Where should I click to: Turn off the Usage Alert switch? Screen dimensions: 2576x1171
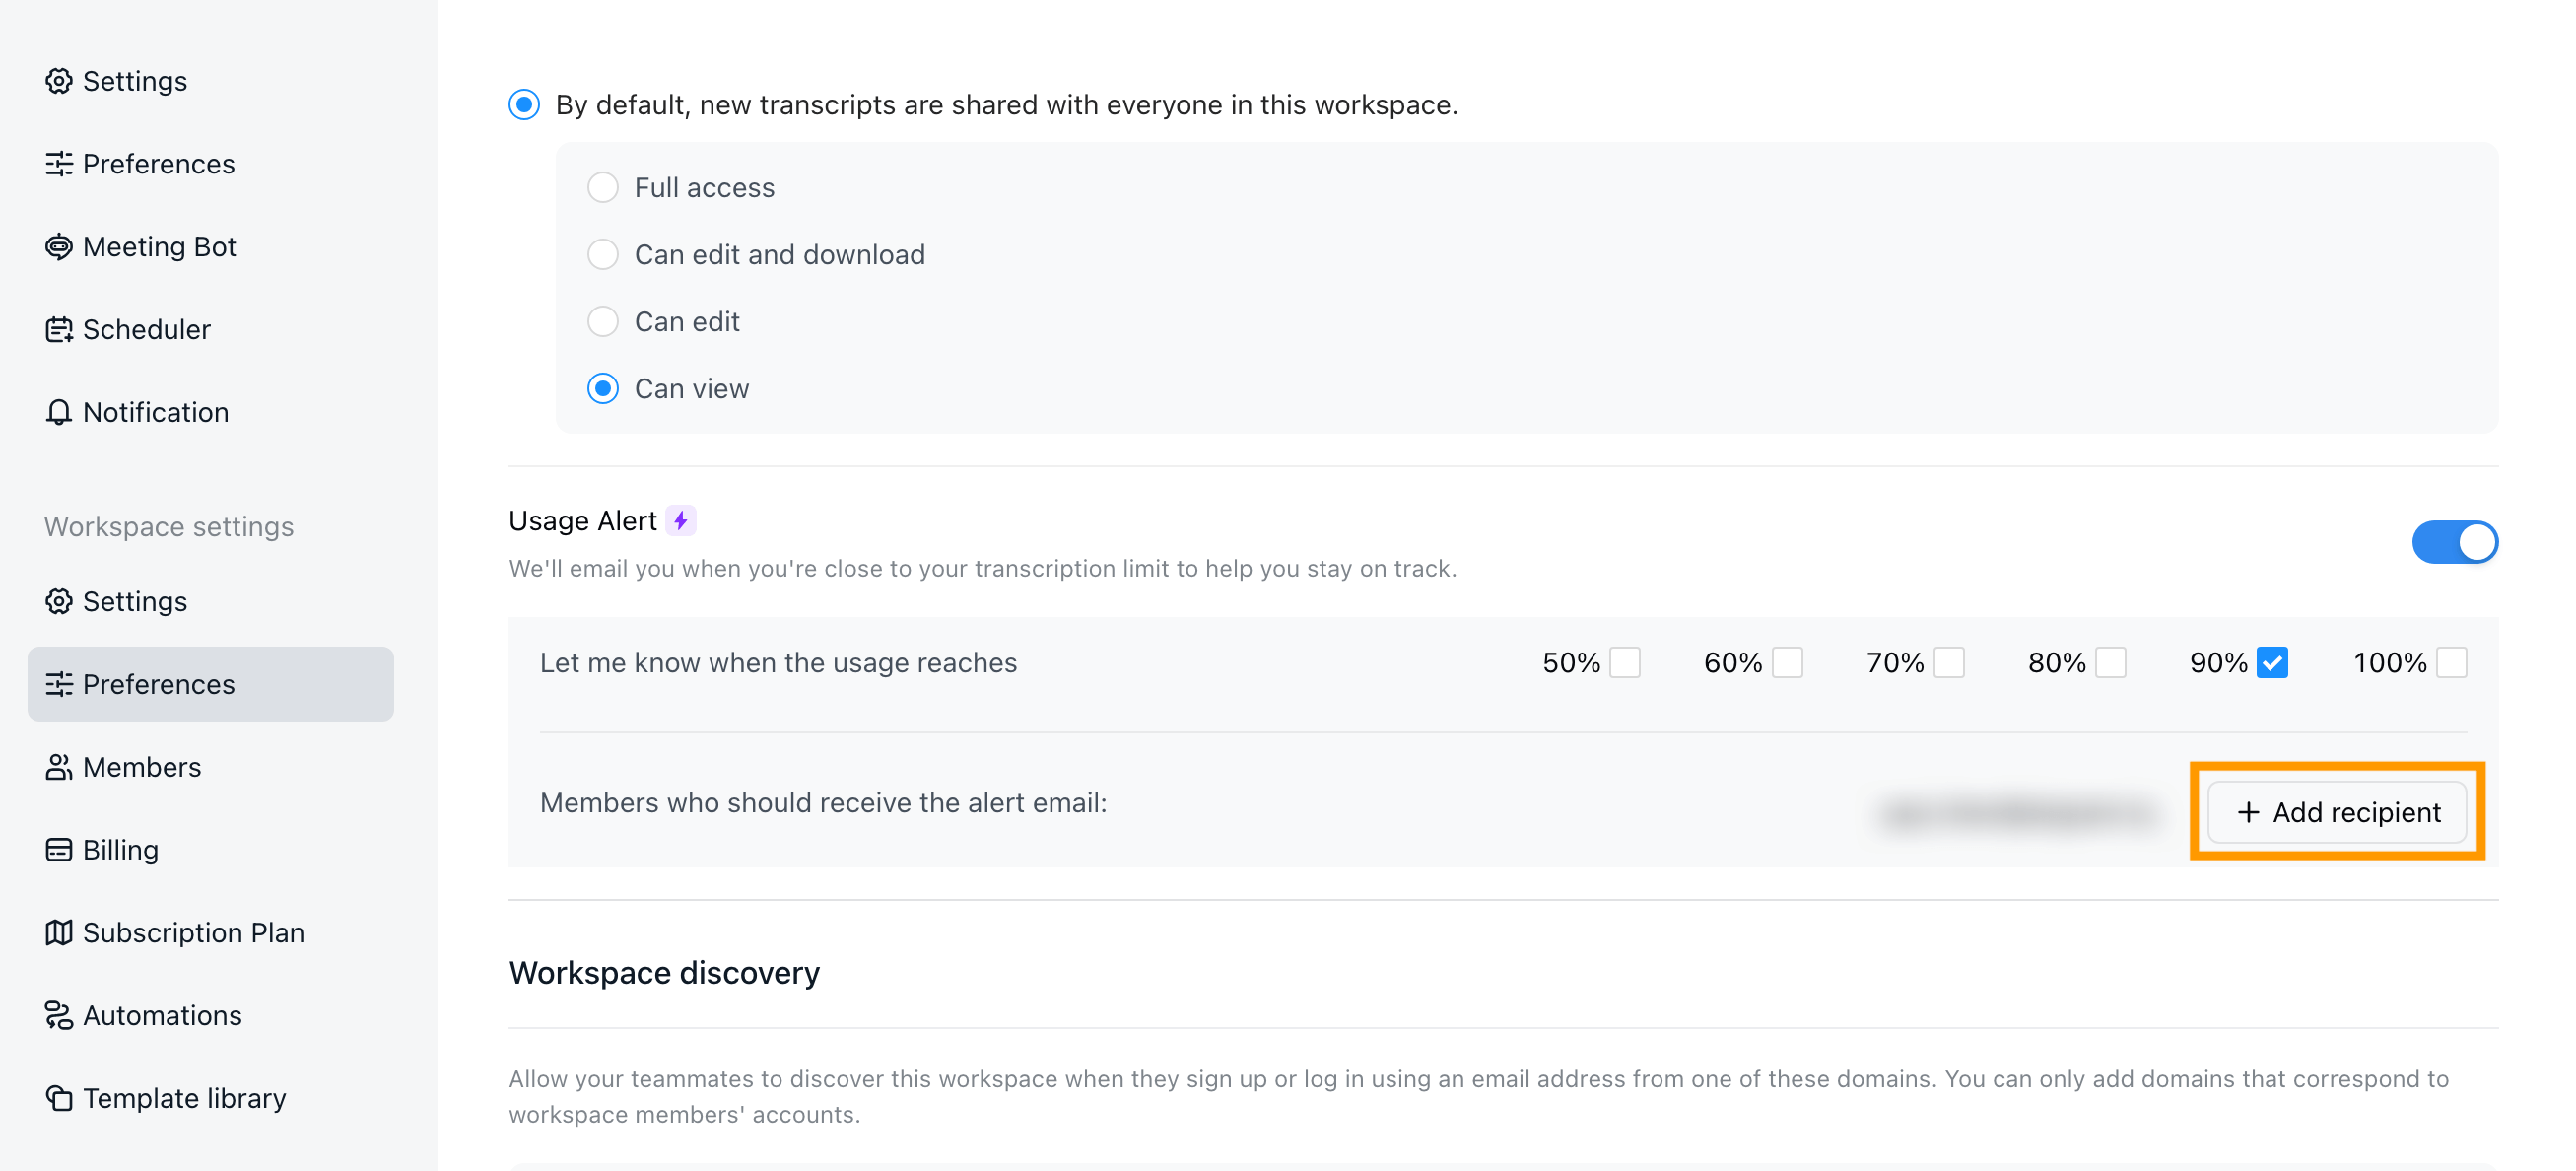tap(2454, 543)
